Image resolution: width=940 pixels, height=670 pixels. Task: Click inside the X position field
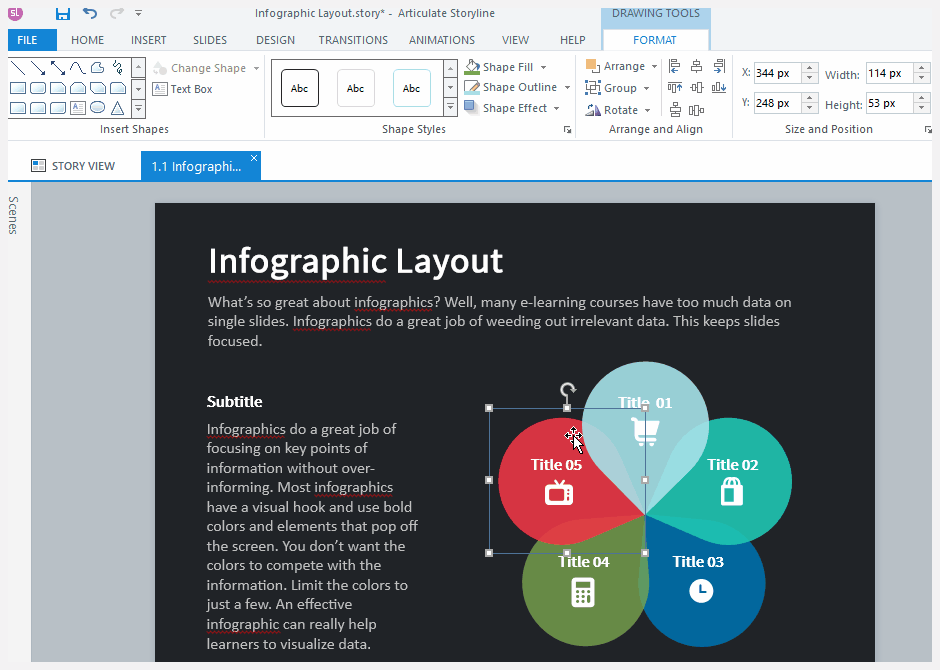(780, 73)
